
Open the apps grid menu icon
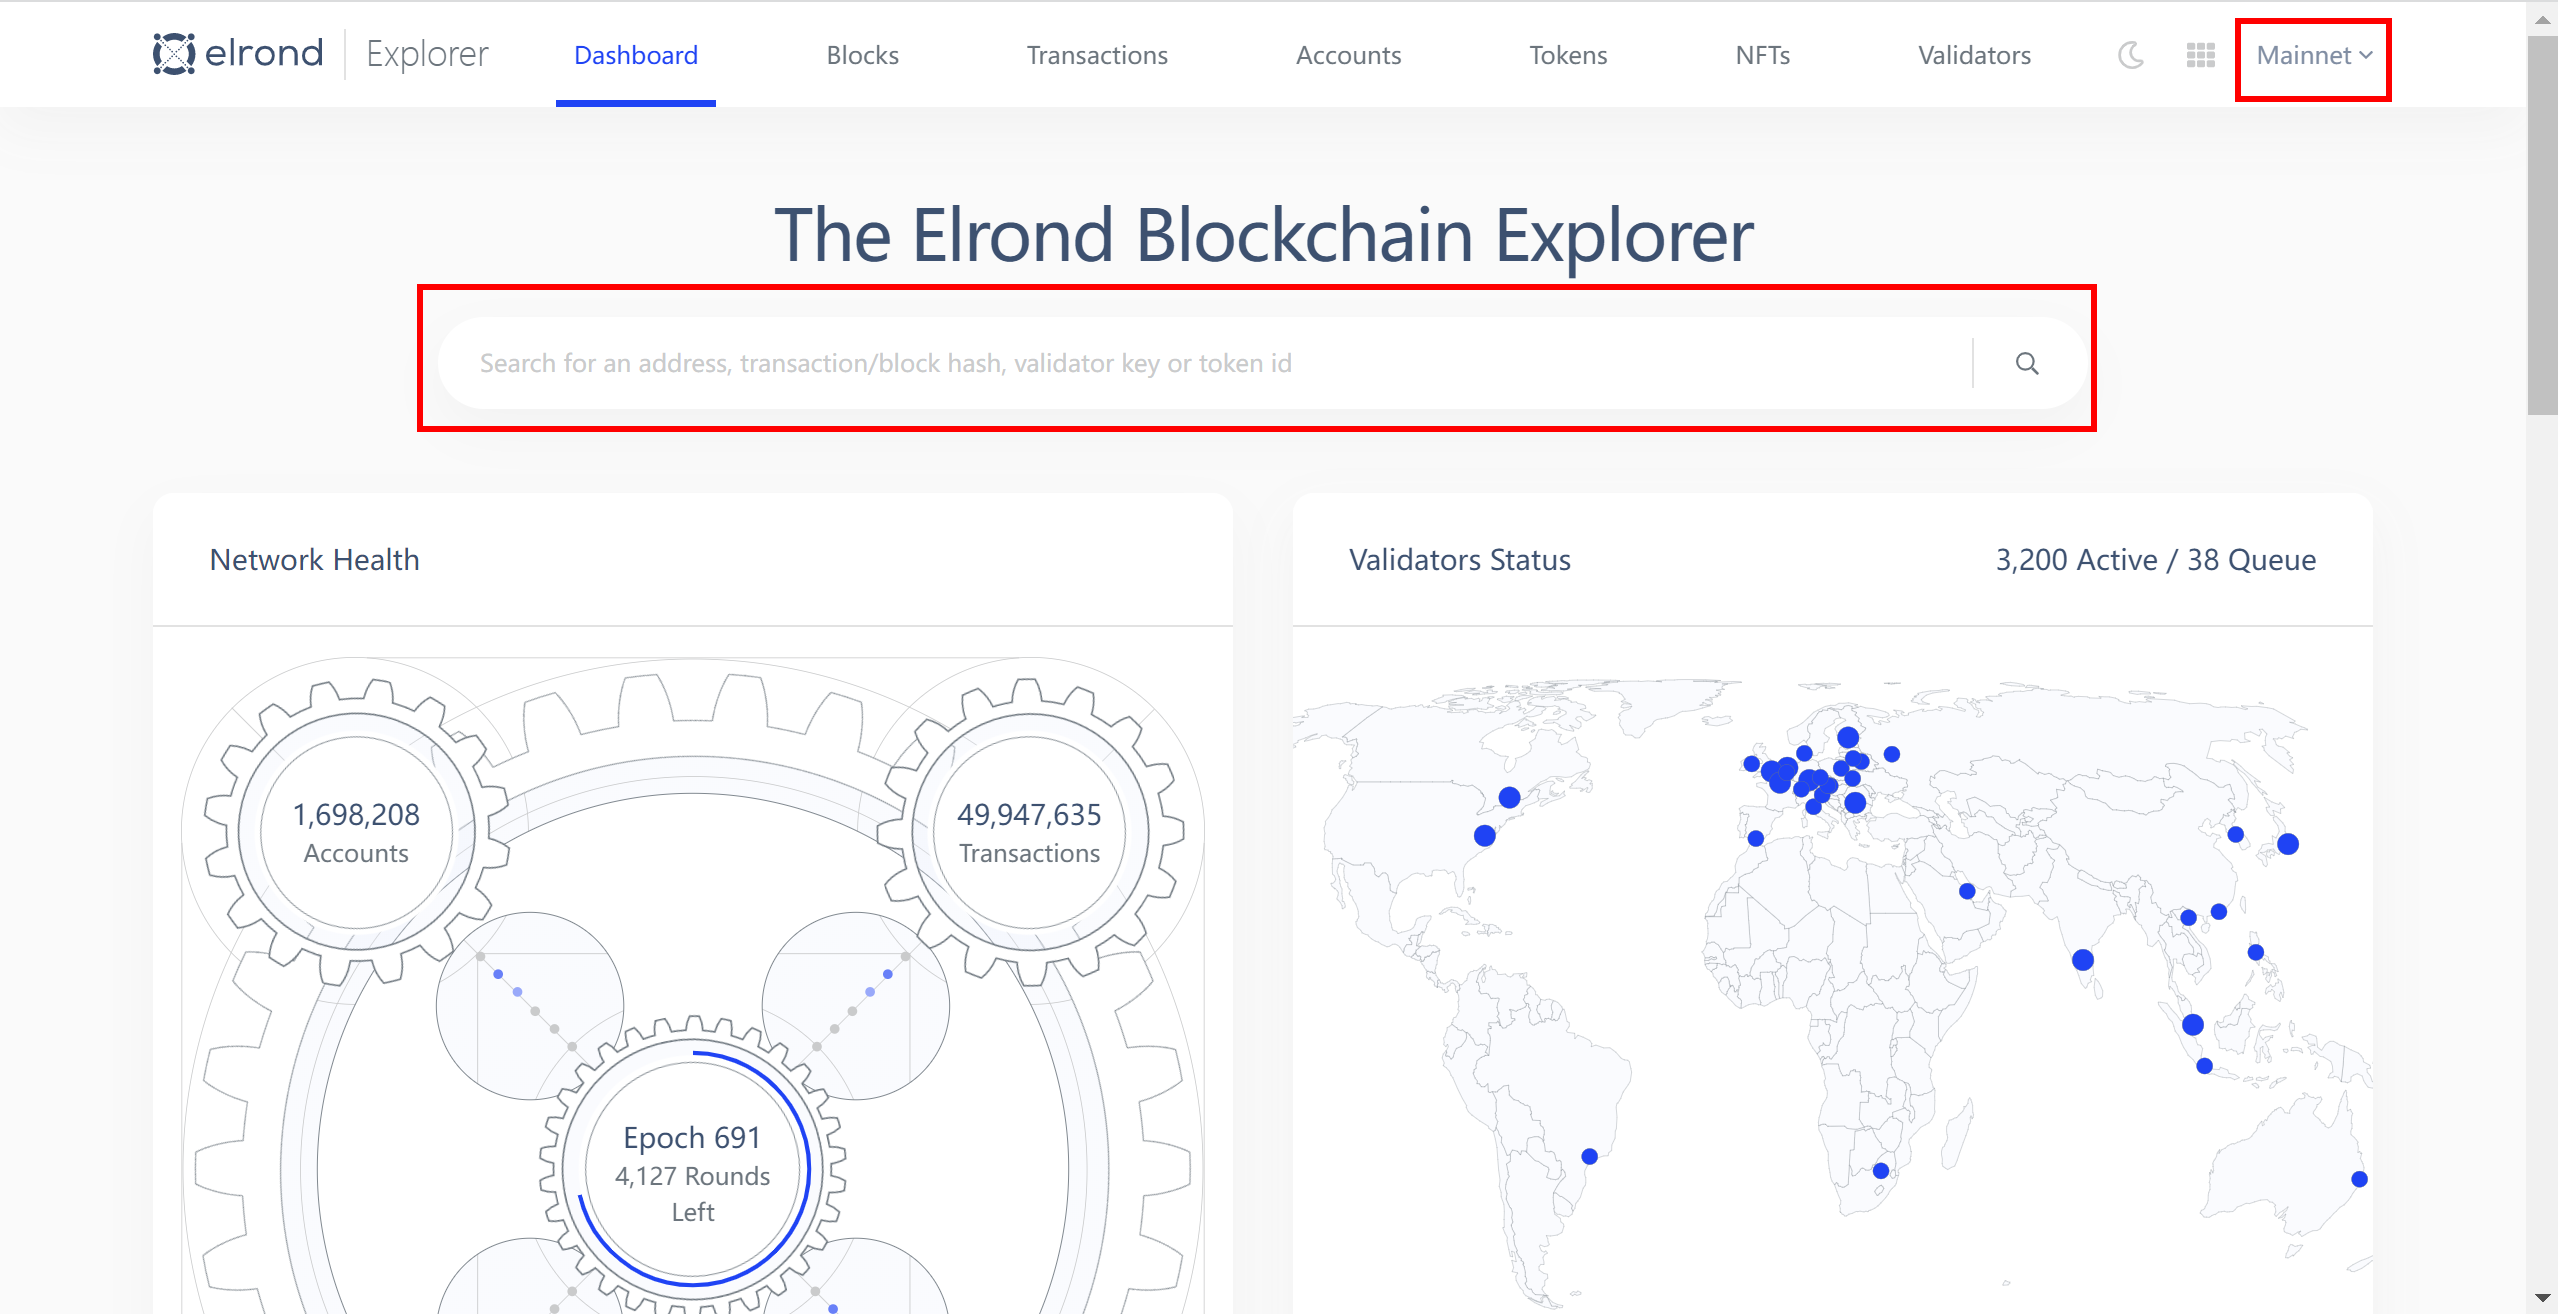point(2200,55)
